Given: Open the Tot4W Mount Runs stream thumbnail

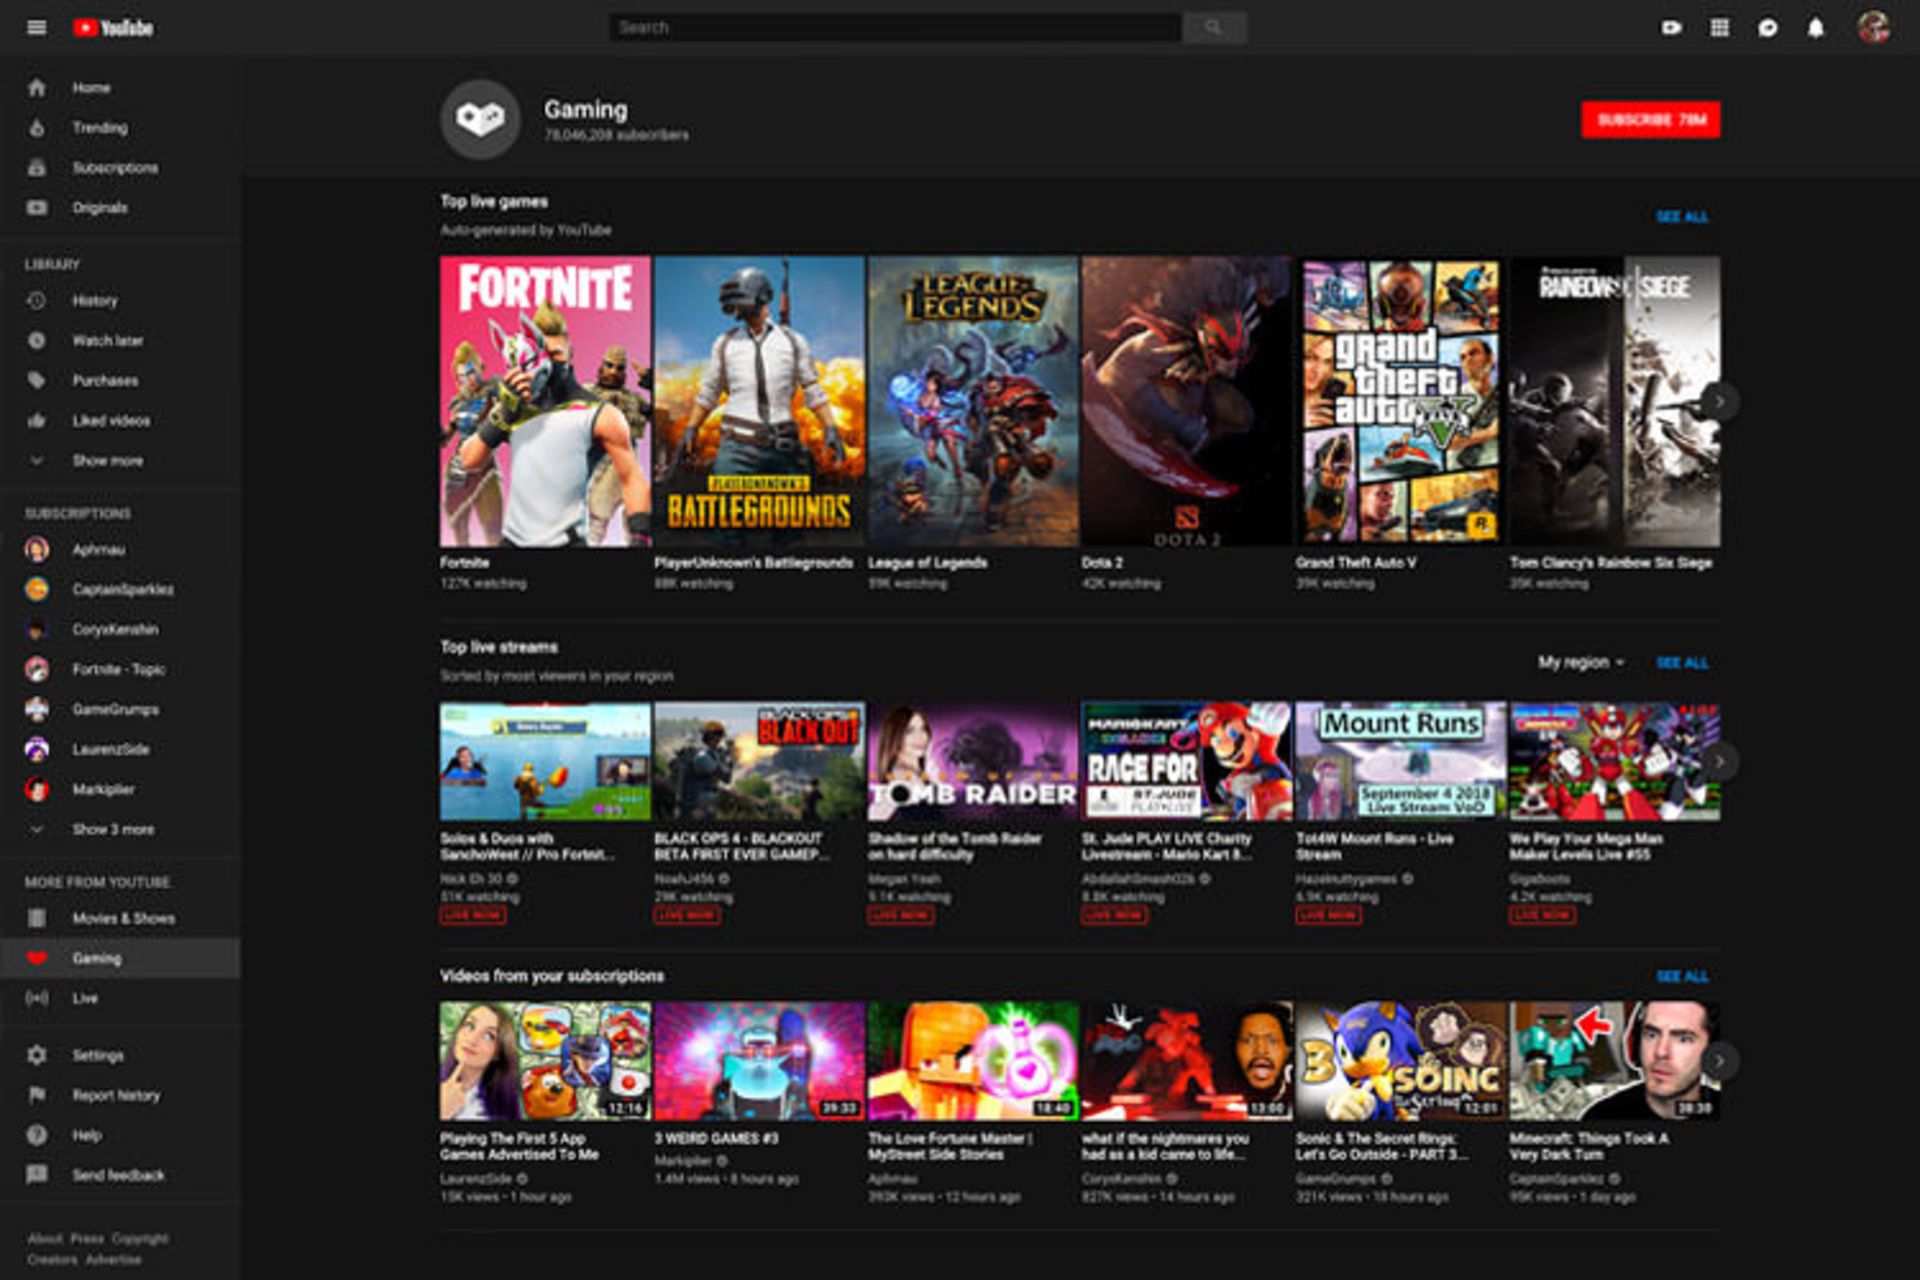Looking at the screenshot, I should [1400, 761].
